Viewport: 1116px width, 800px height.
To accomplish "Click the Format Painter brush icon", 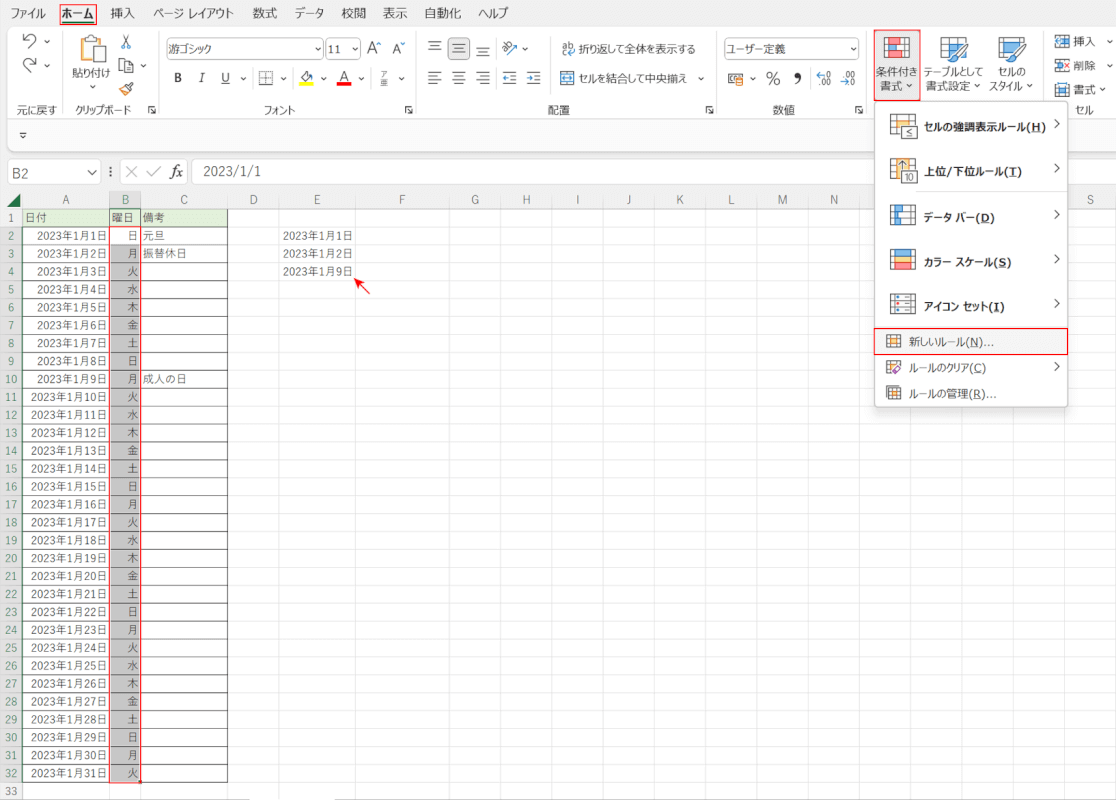I will point(126,88).
